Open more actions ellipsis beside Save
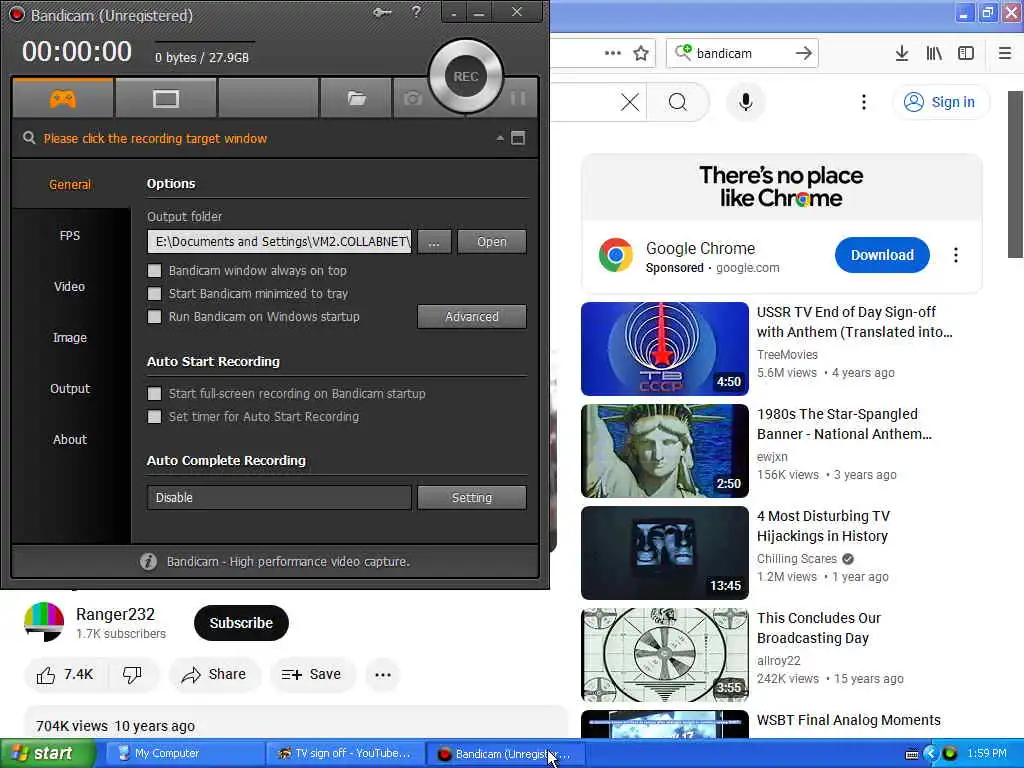The image size is (1024, 768). (x=383, y=675)
